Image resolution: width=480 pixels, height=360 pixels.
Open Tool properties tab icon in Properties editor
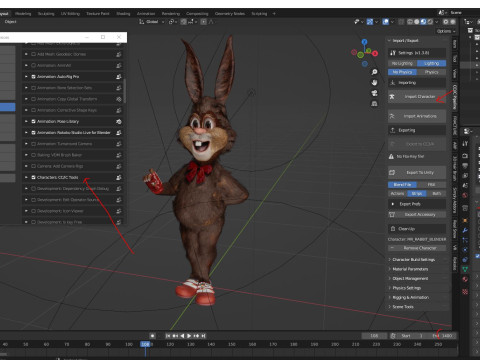click(465, 144)
